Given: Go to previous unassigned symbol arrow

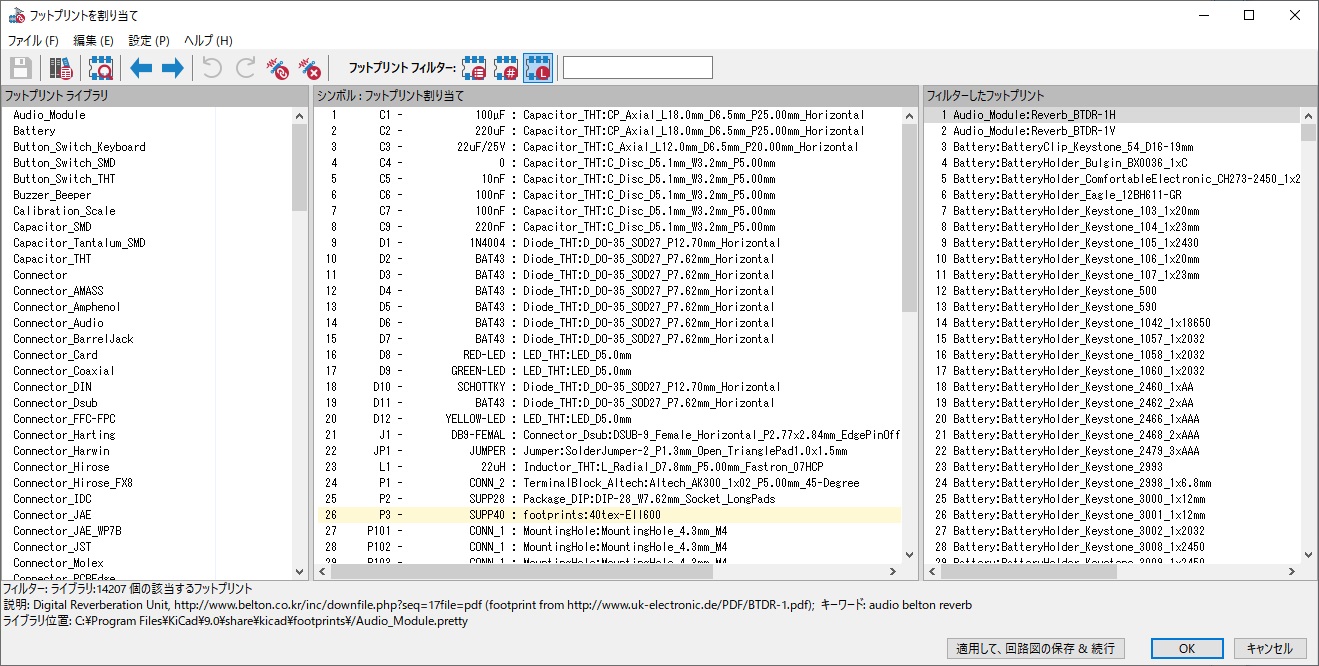Looking at the screenshot, I should [x=141, y=68].
